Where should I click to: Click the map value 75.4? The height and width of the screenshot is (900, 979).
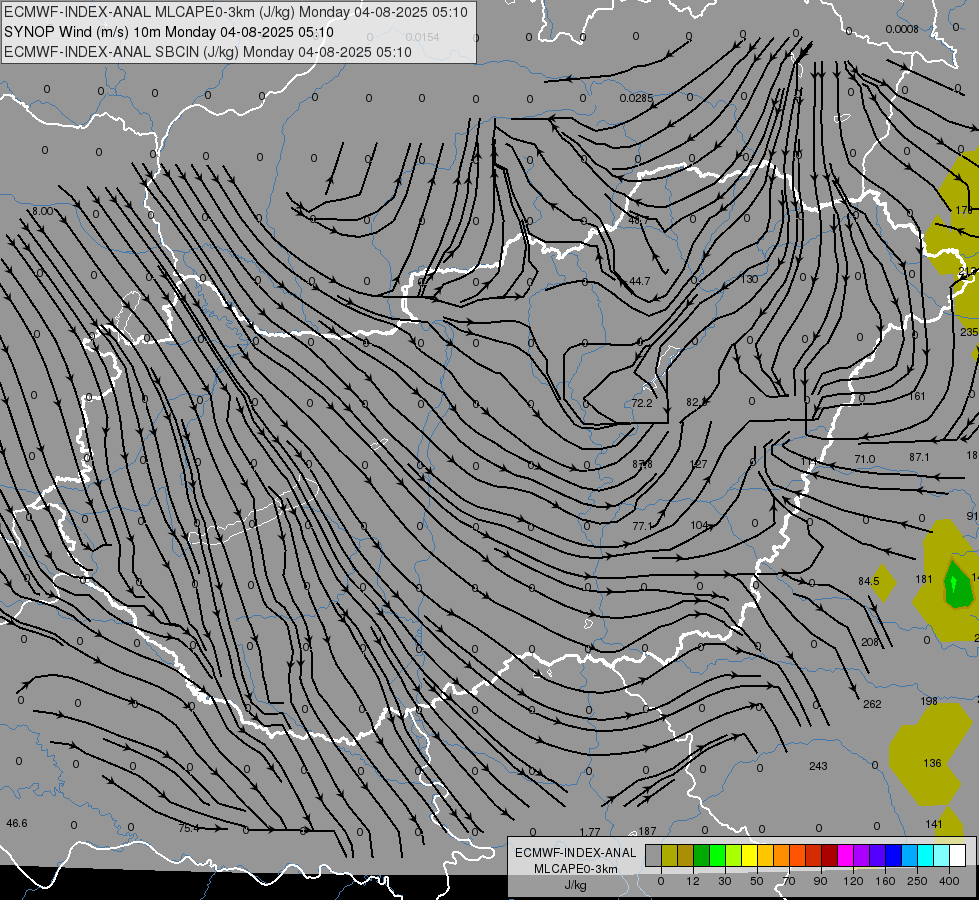tap(189, 828)
